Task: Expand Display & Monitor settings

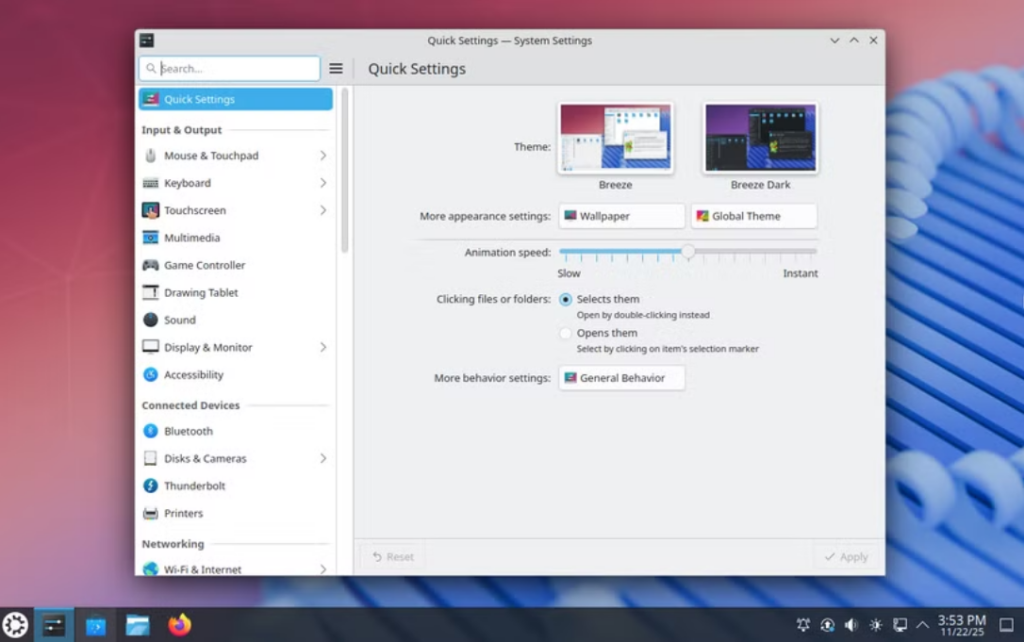Action: point(208,347)
